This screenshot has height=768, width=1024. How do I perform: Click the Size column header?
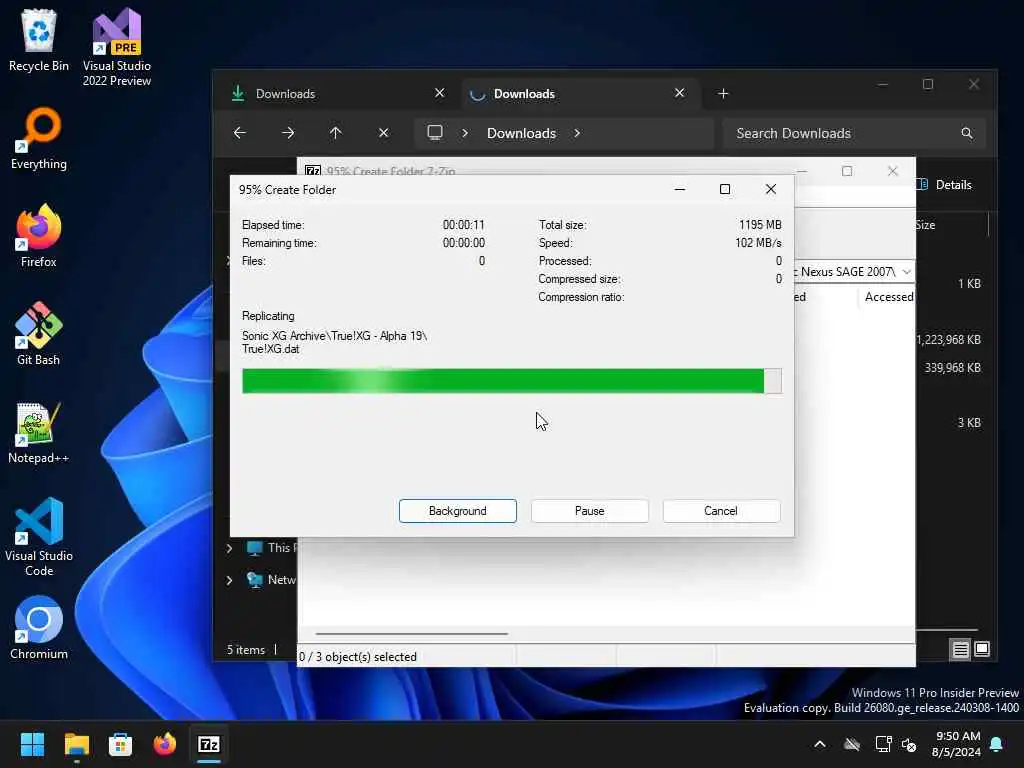[925, 225]
